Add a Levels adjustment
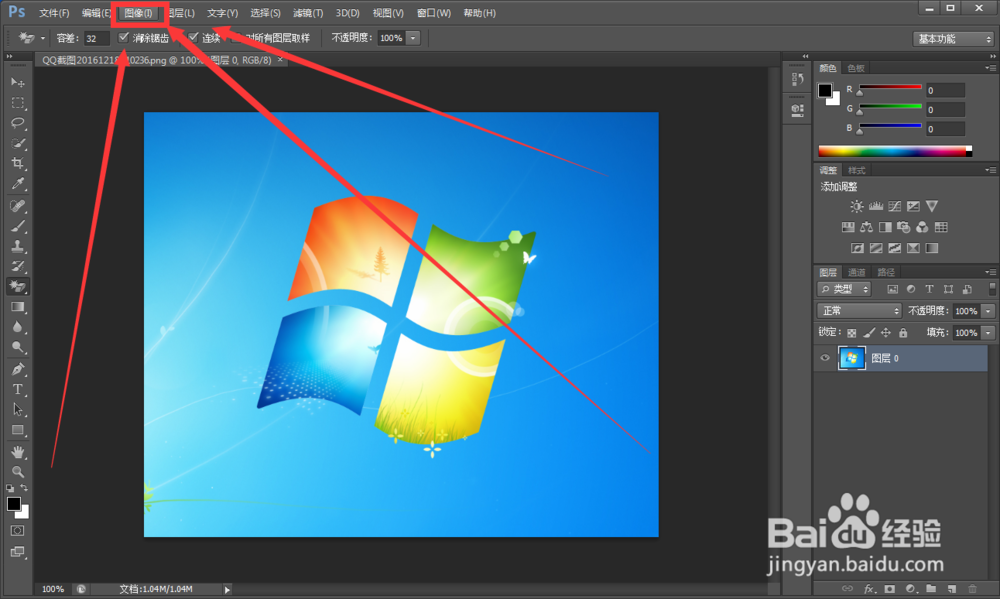 [876, 206]
